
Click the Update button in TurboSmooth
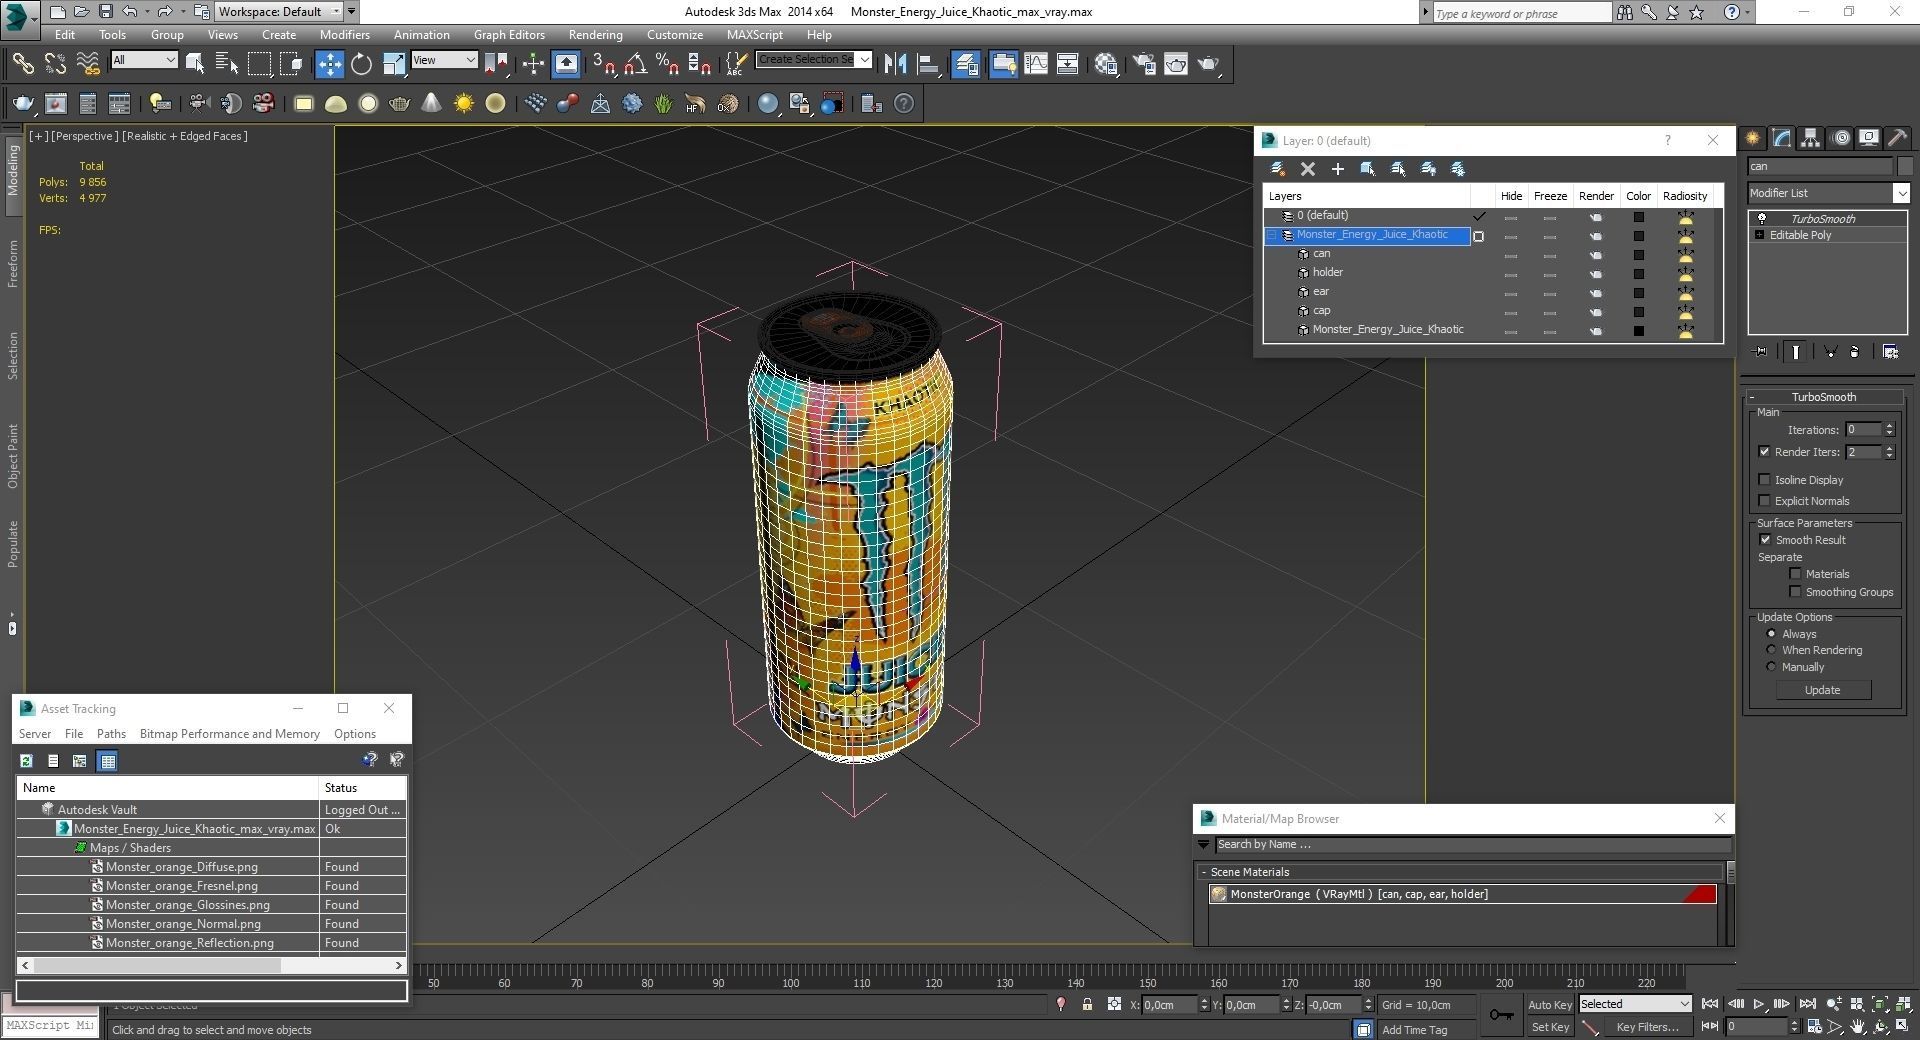(x=1822, y=690)
